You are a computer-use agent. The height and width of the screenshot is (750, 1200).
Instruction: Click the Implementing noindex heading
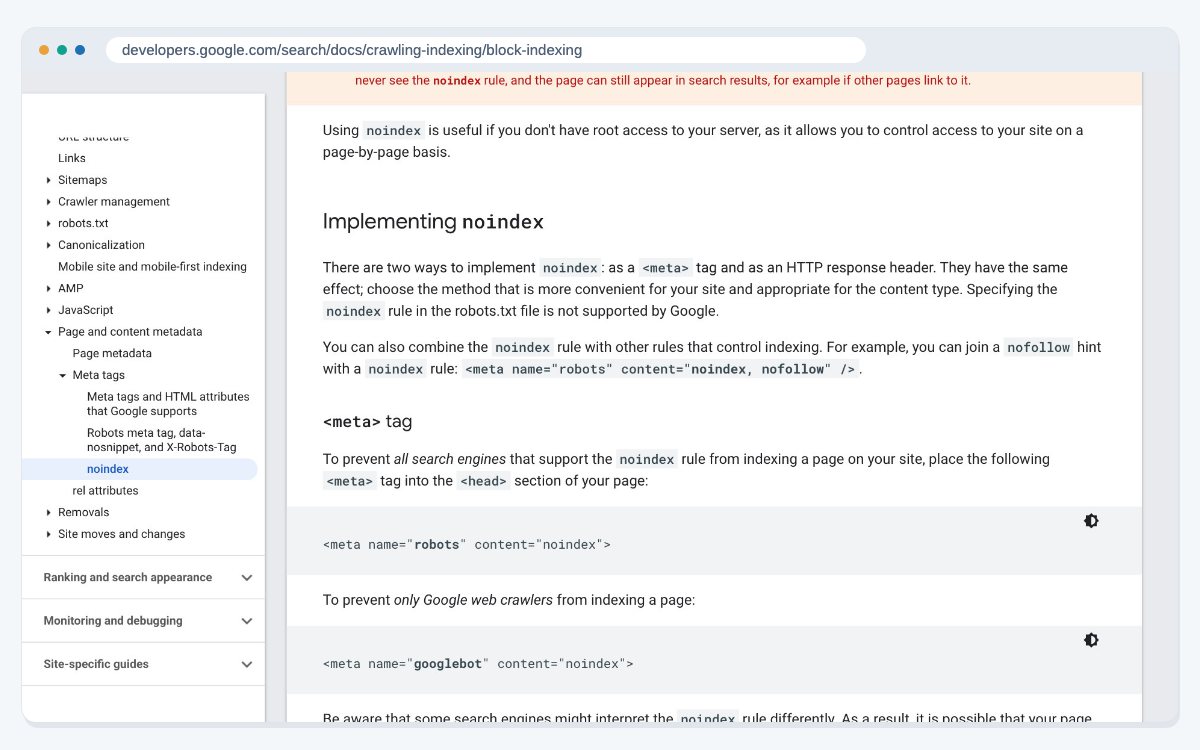coord(433,221)
